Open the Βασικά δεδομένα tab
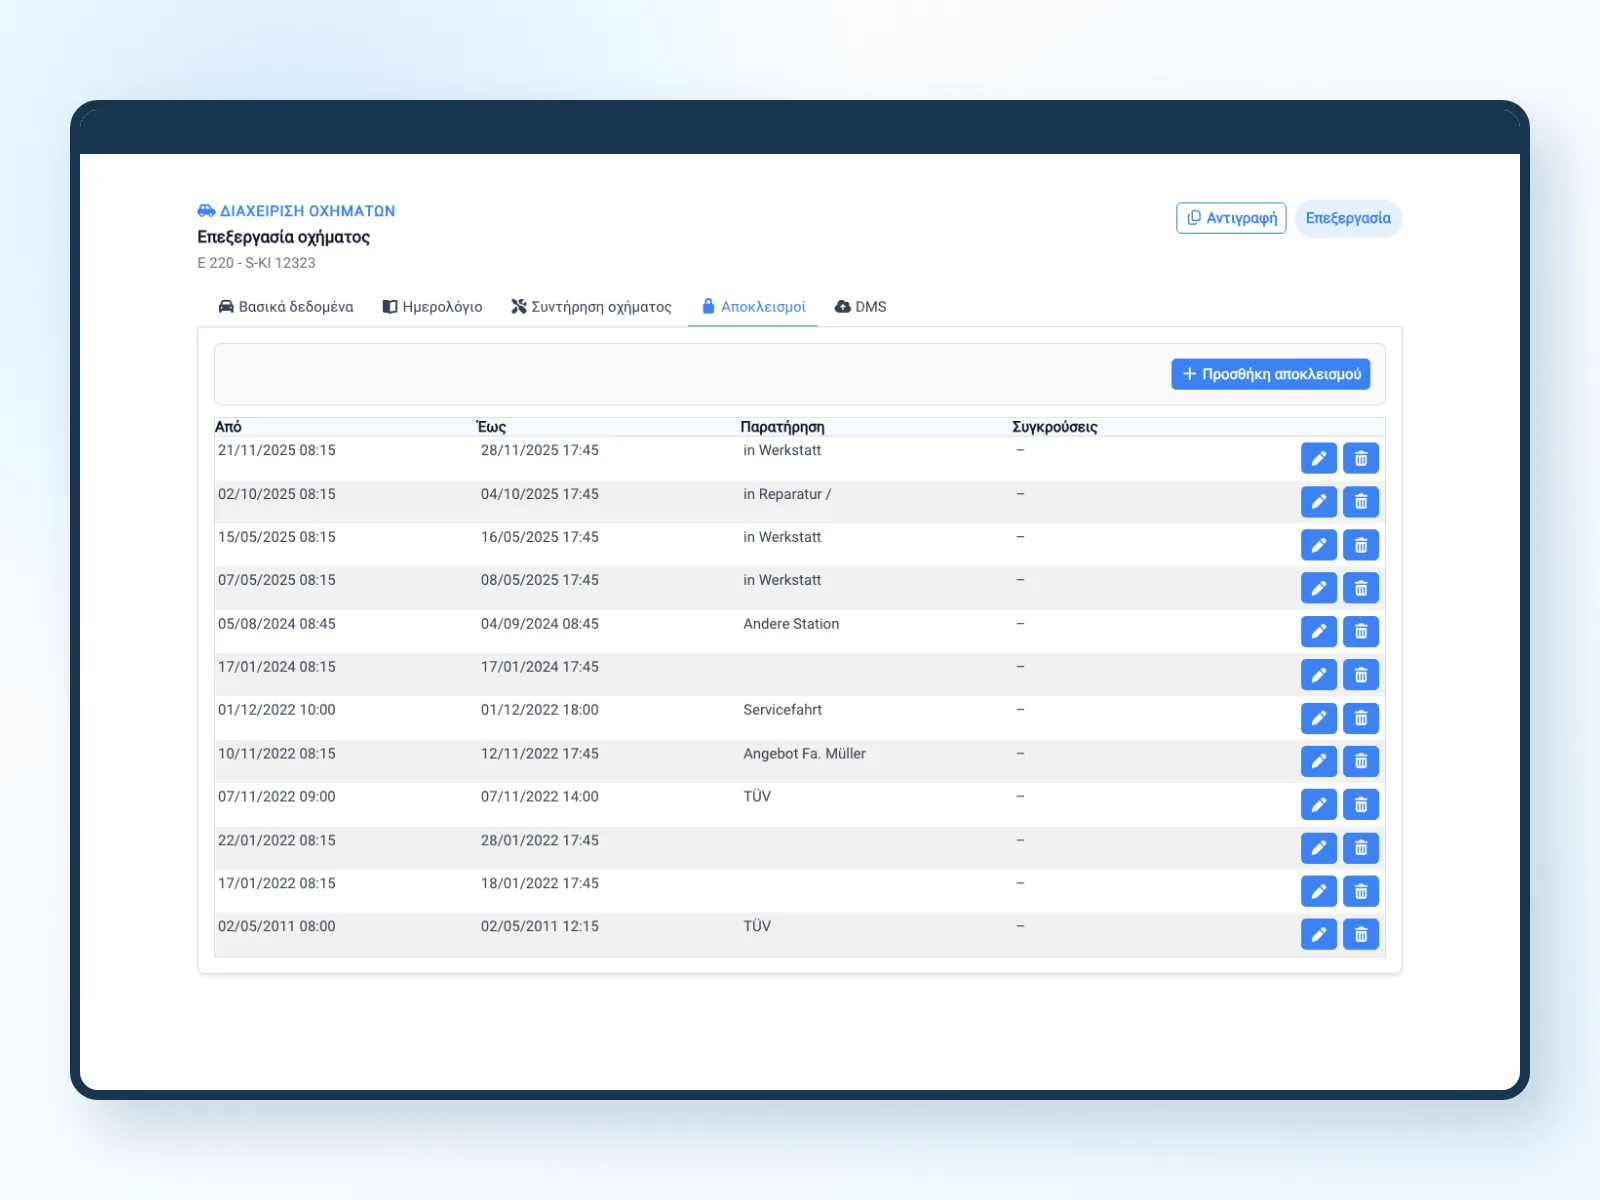The image size is (1600, 1200). (x=286, y=307)
